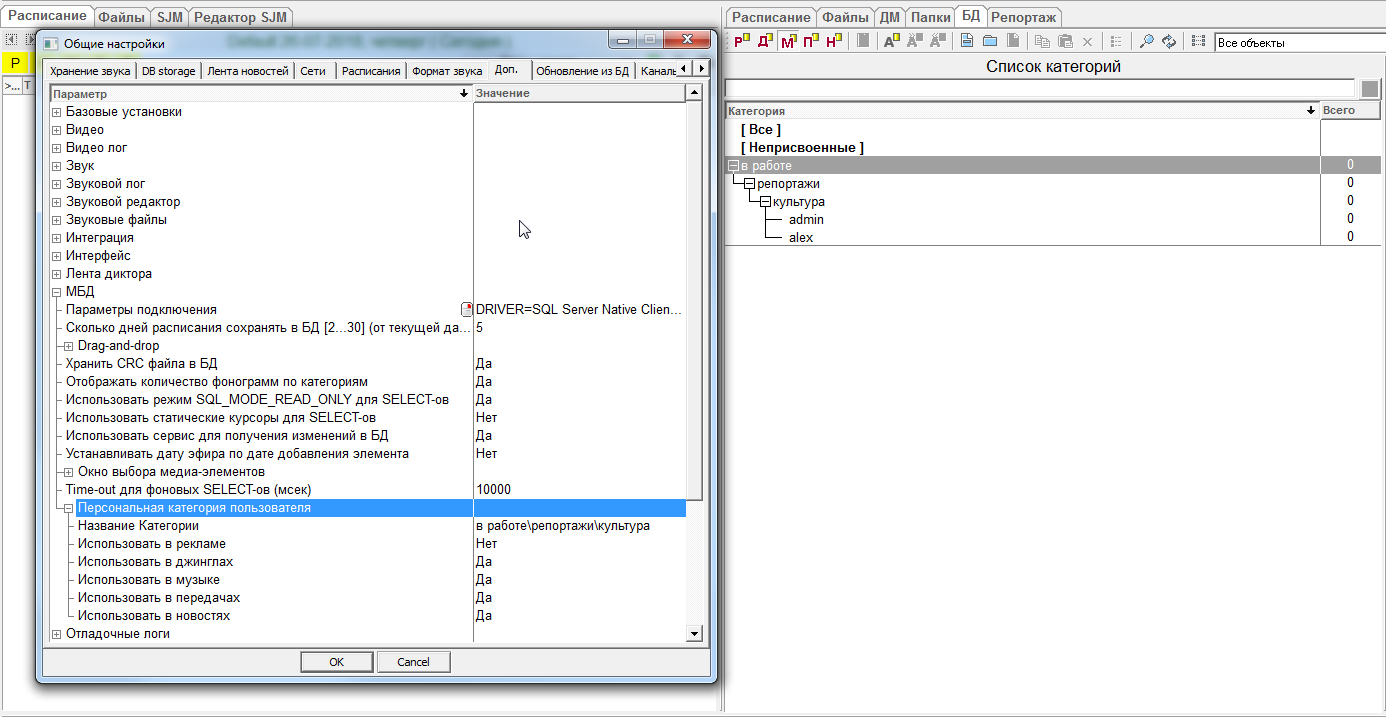
Task: Select the [ Все ] category
Action: coord(761,130)
